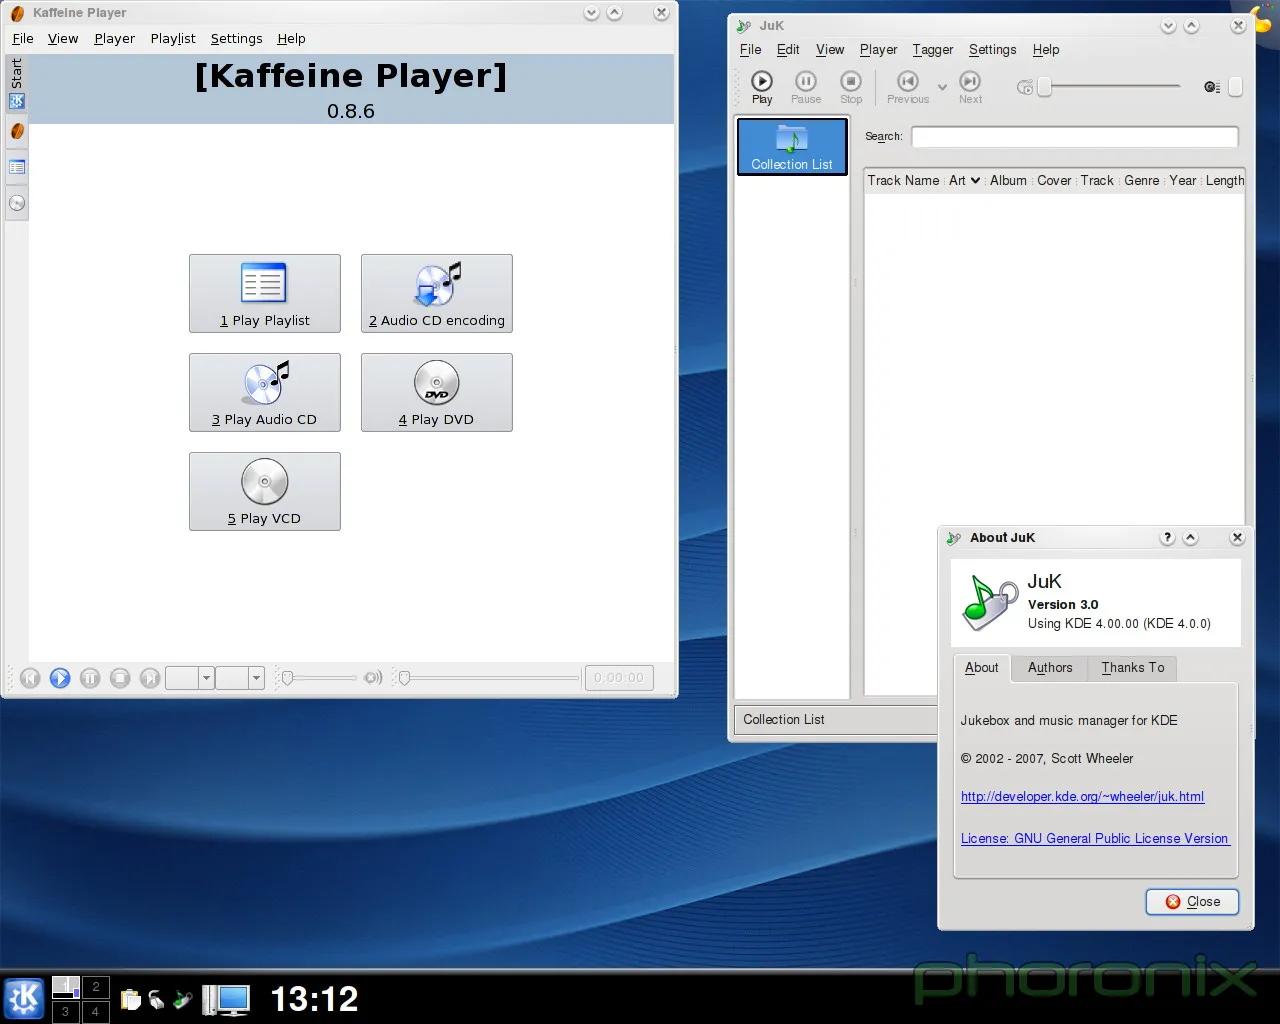Select Collection List in JuK playlist sidebar

792,146
